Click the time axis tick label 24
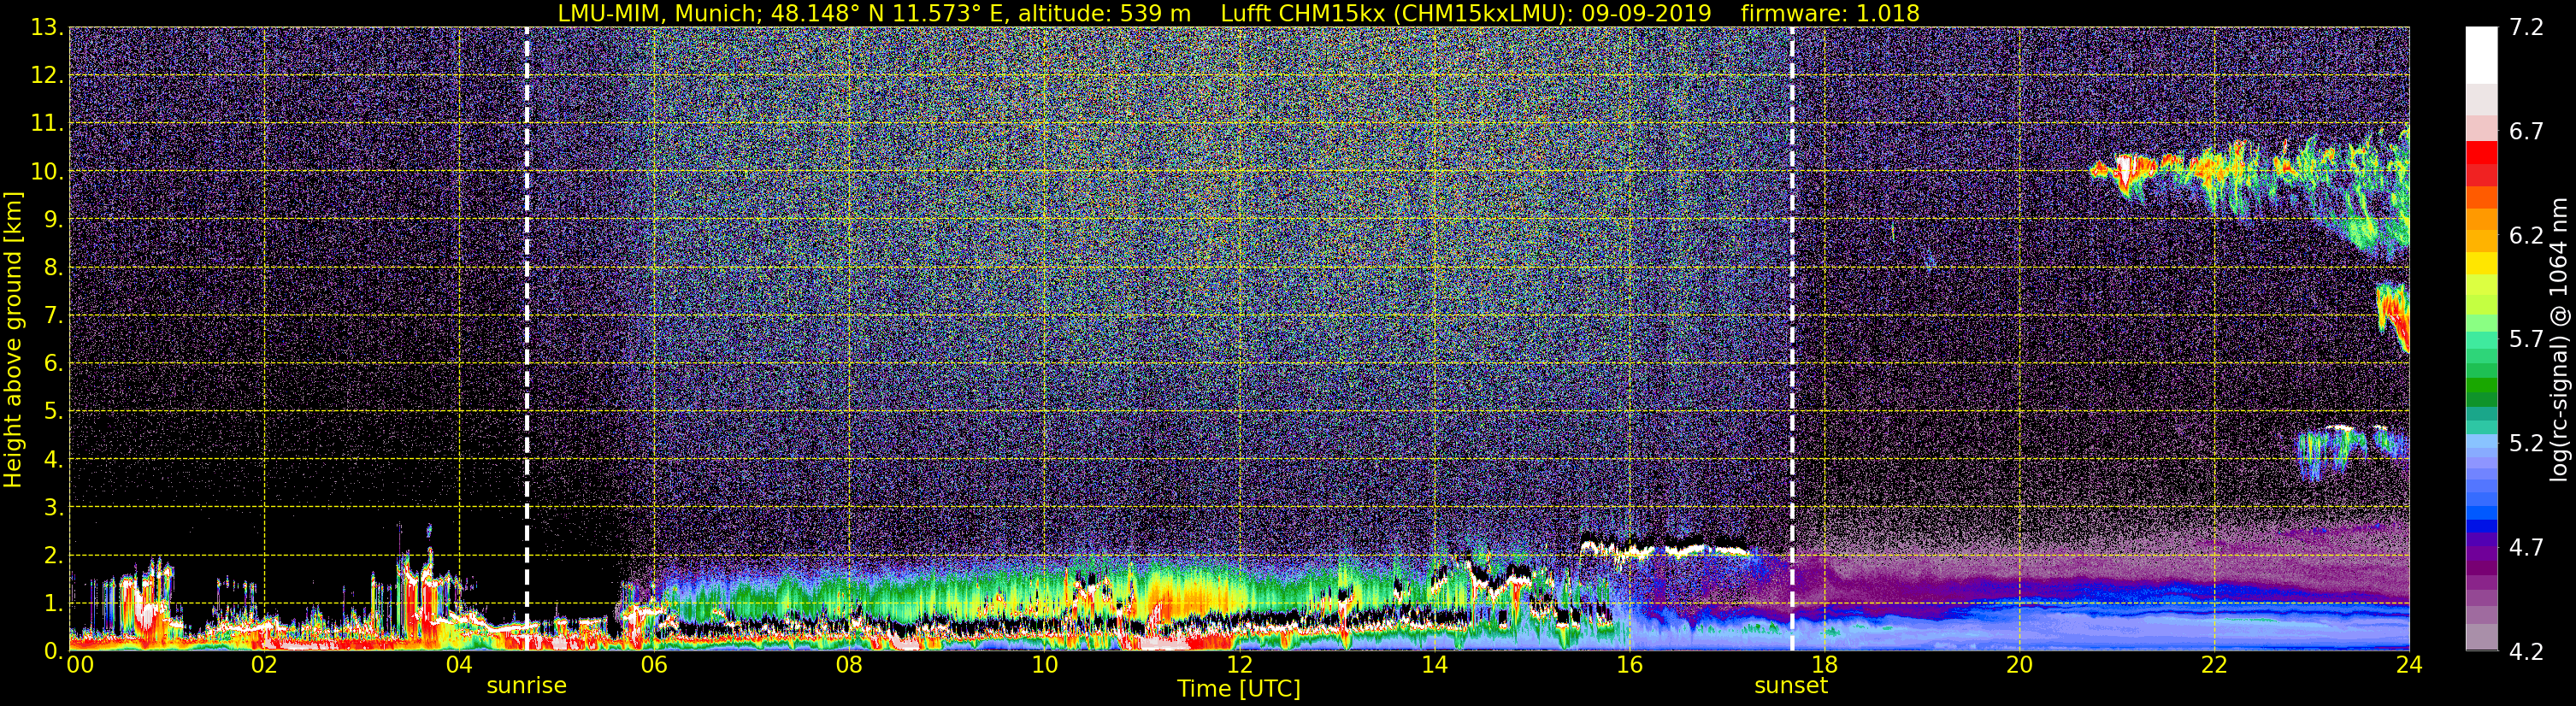The height and width of the screenshot is (706, 2576). [2409, 665]
